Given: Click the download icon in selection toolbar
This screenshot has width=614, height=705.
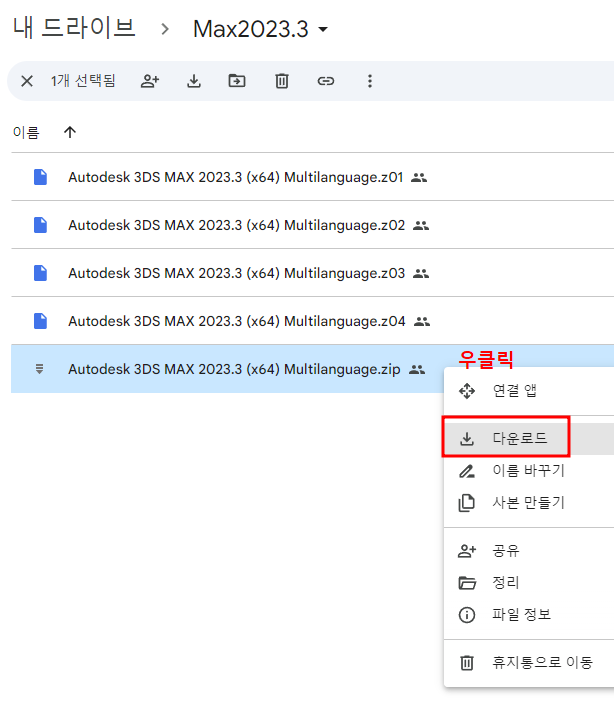Looking at the screenshot, I should [x=194, y=81].
